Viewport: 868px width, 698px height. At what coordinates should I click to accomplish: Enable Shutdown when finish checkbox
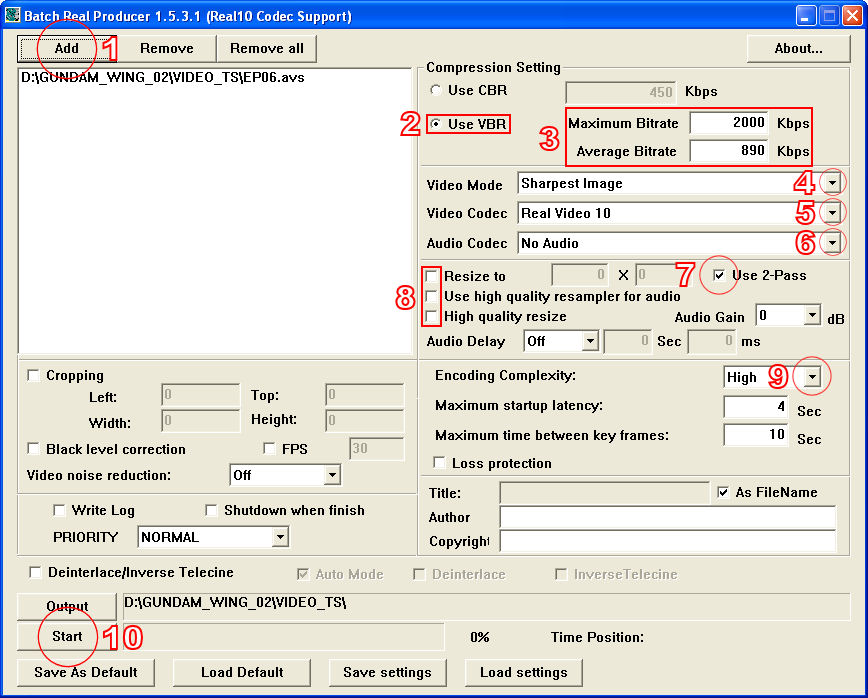(x=211, y=510)
